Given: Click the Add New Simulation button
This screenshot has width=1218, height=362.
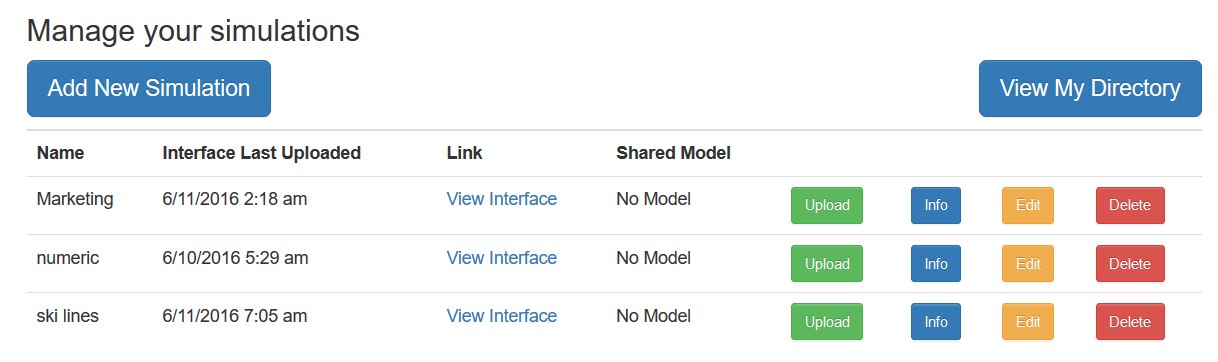Looking at the screenshot, I should pos(149,88).
